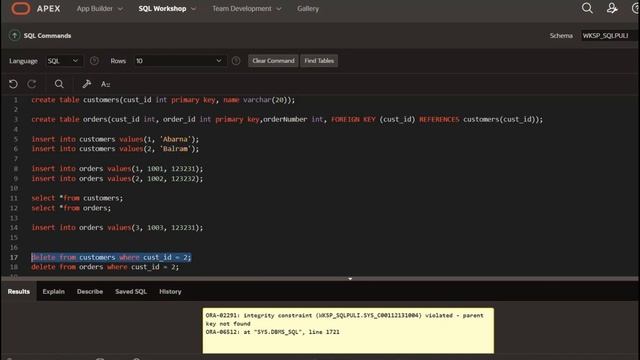640x360 pixels.
Task: Switch to the Describe tab
Action: point(90,291)
